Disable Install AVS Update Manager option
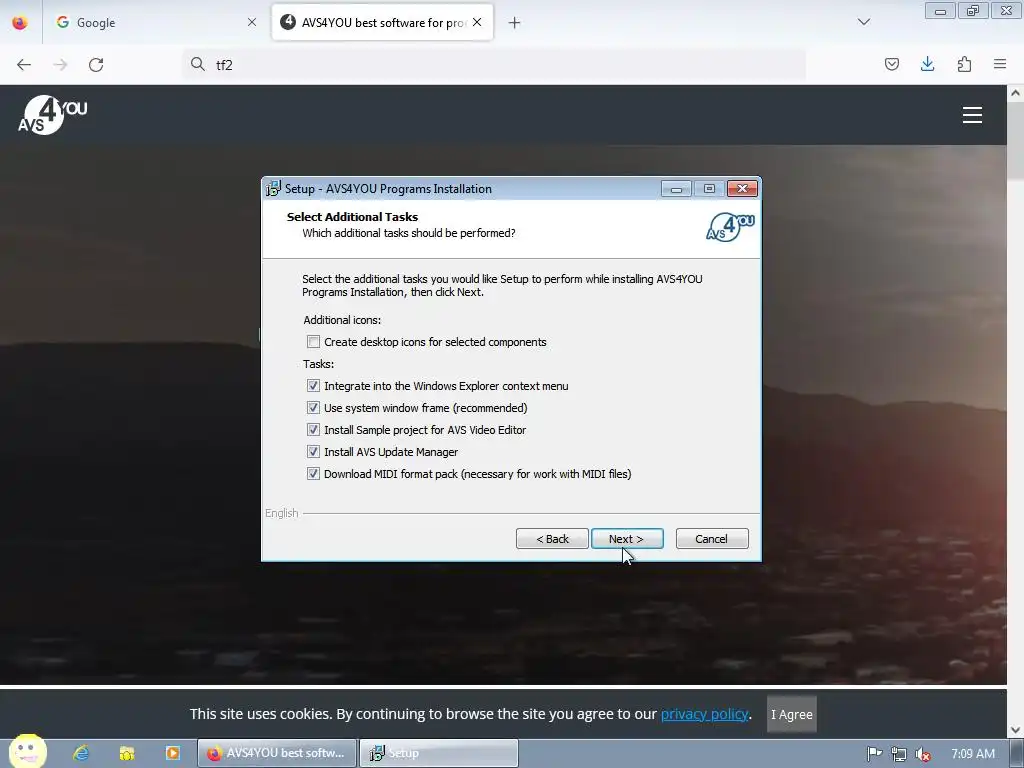This screenshot has height=768, width=1024. 313,452
